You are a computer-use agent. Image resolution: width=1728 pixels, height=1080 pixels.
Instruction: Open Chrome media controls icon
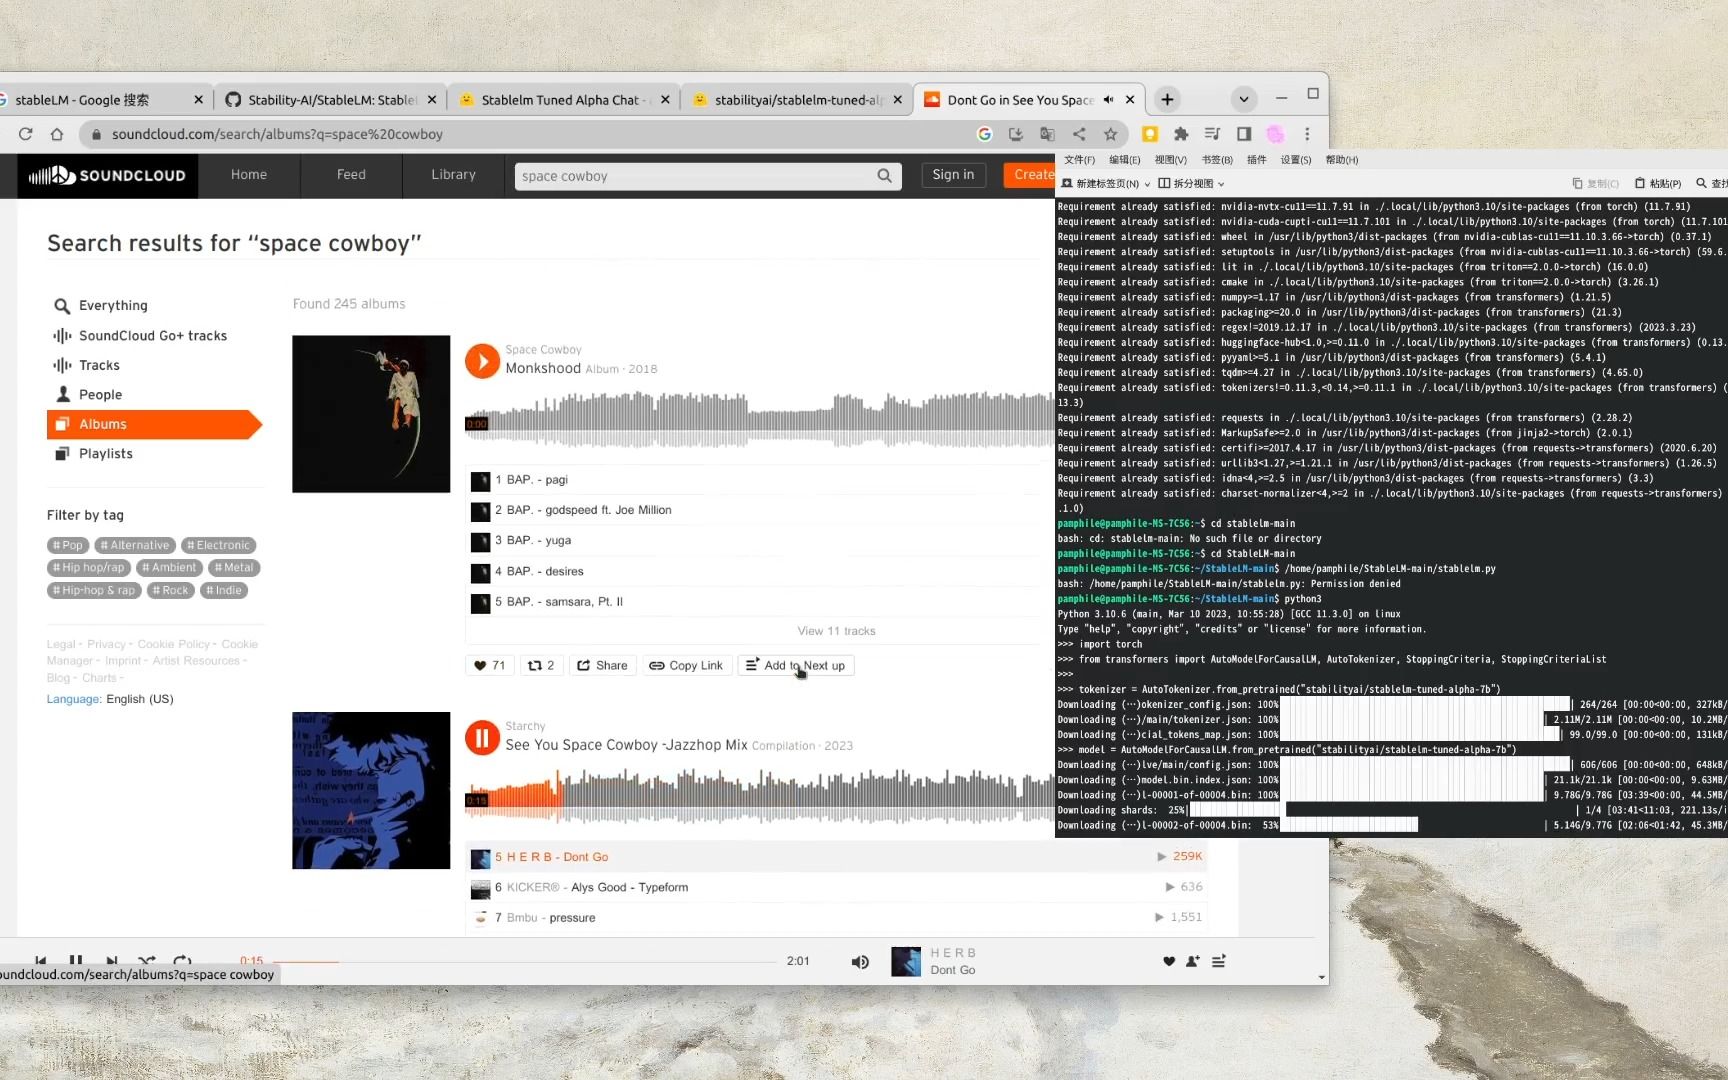(x=1212, y=134)
